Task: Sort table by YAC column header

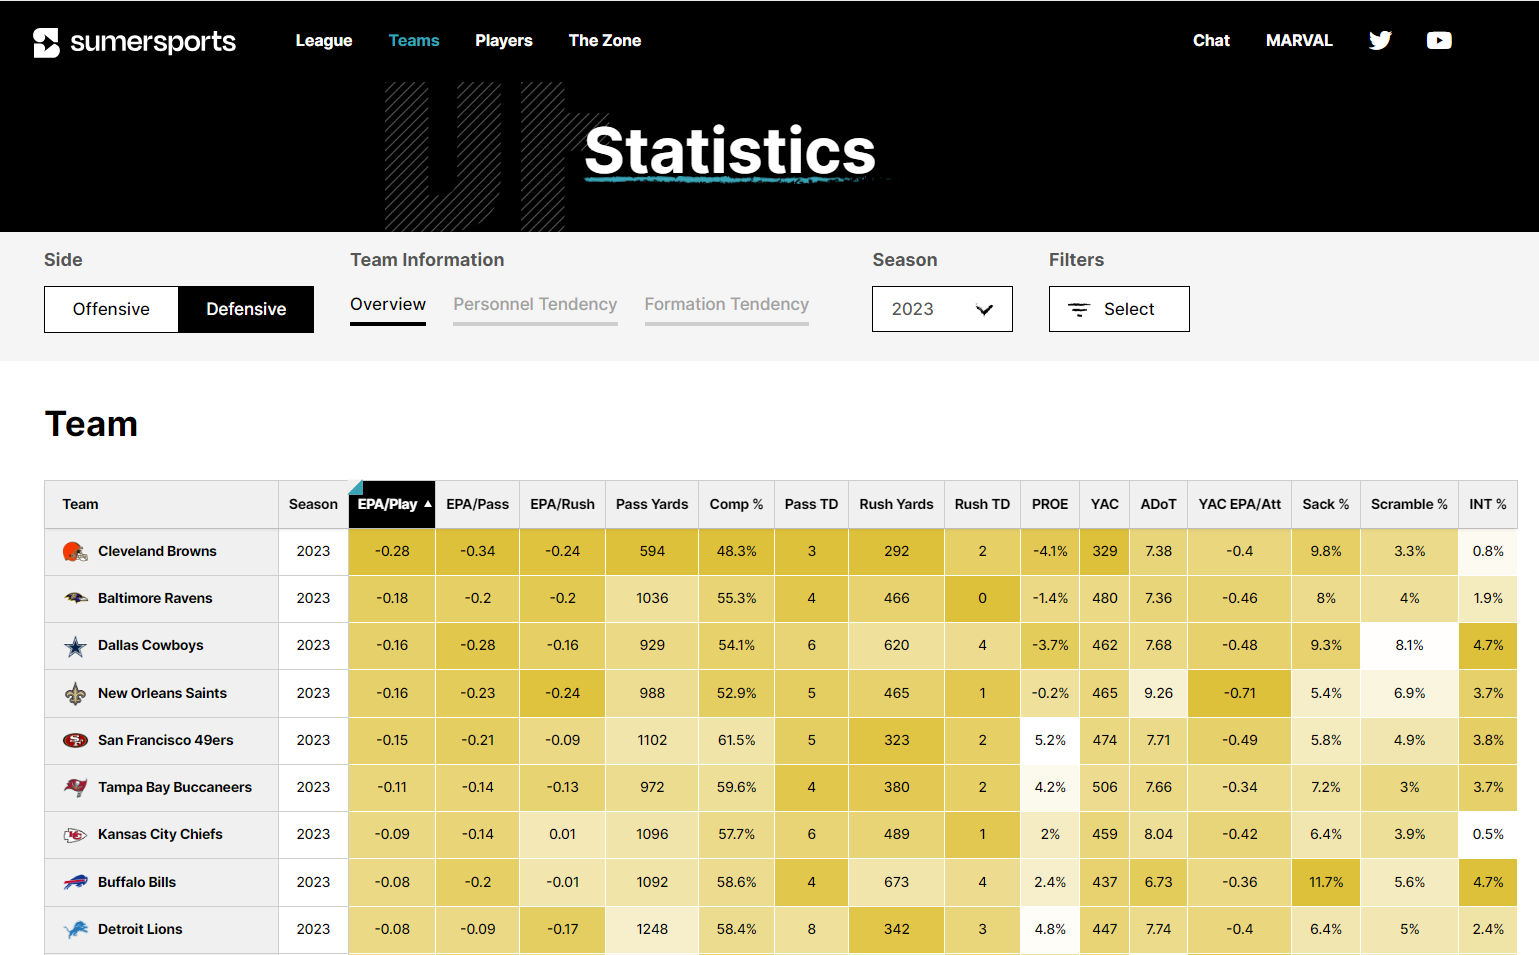Action: pos(1105,504)
